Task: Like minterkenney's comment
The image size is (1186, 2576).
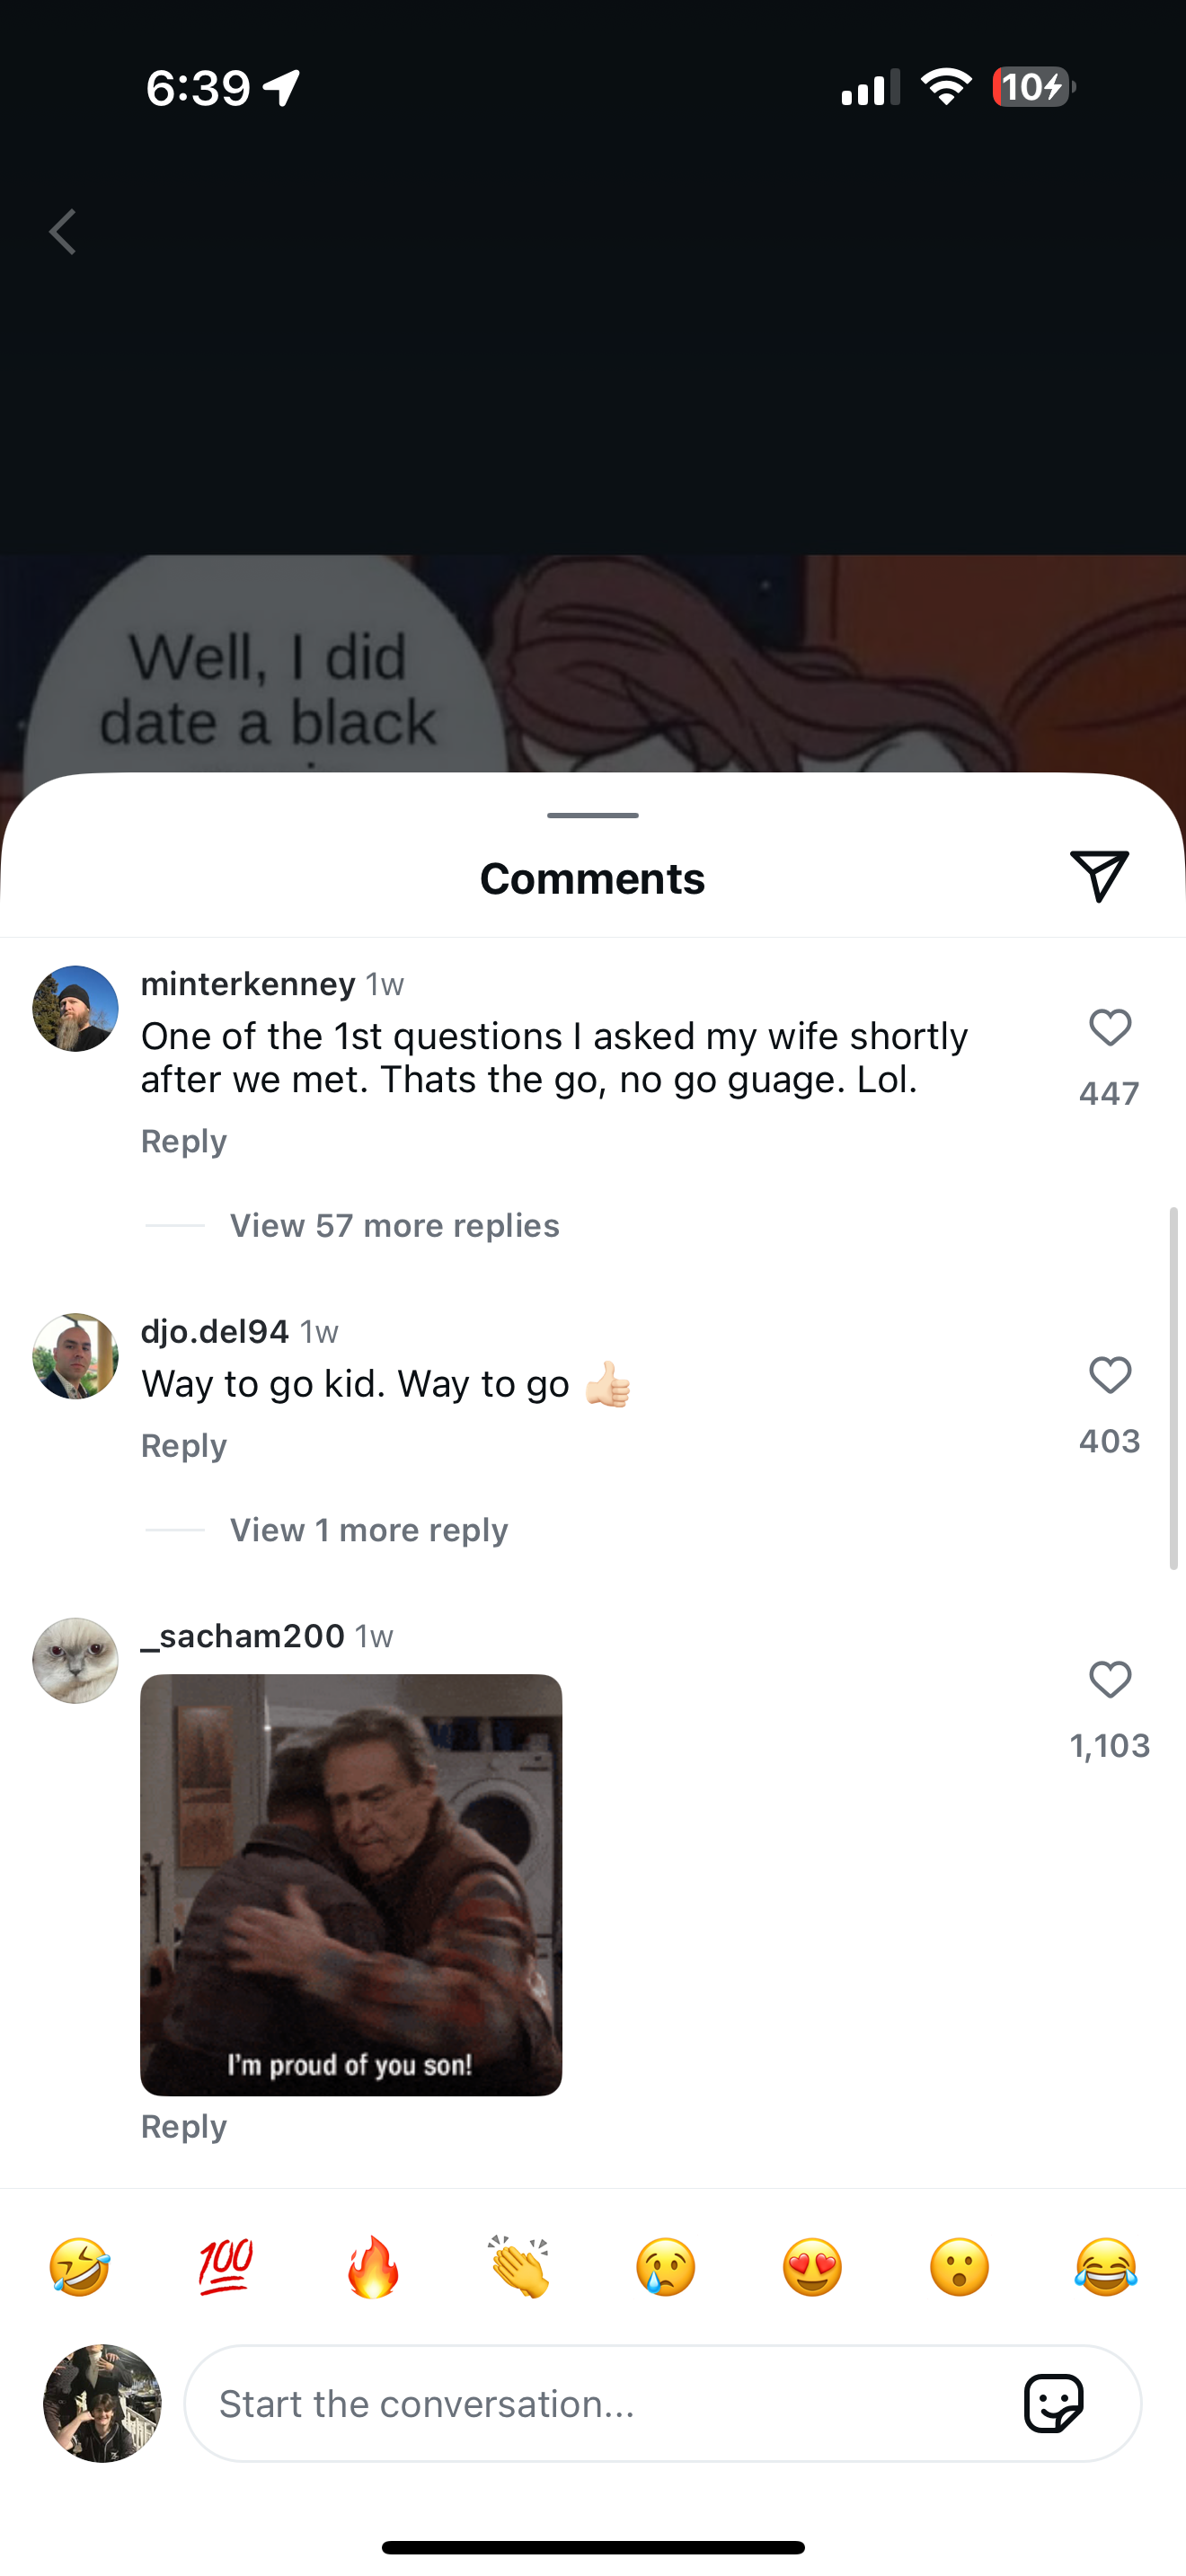Action: coord(1109,1028)
